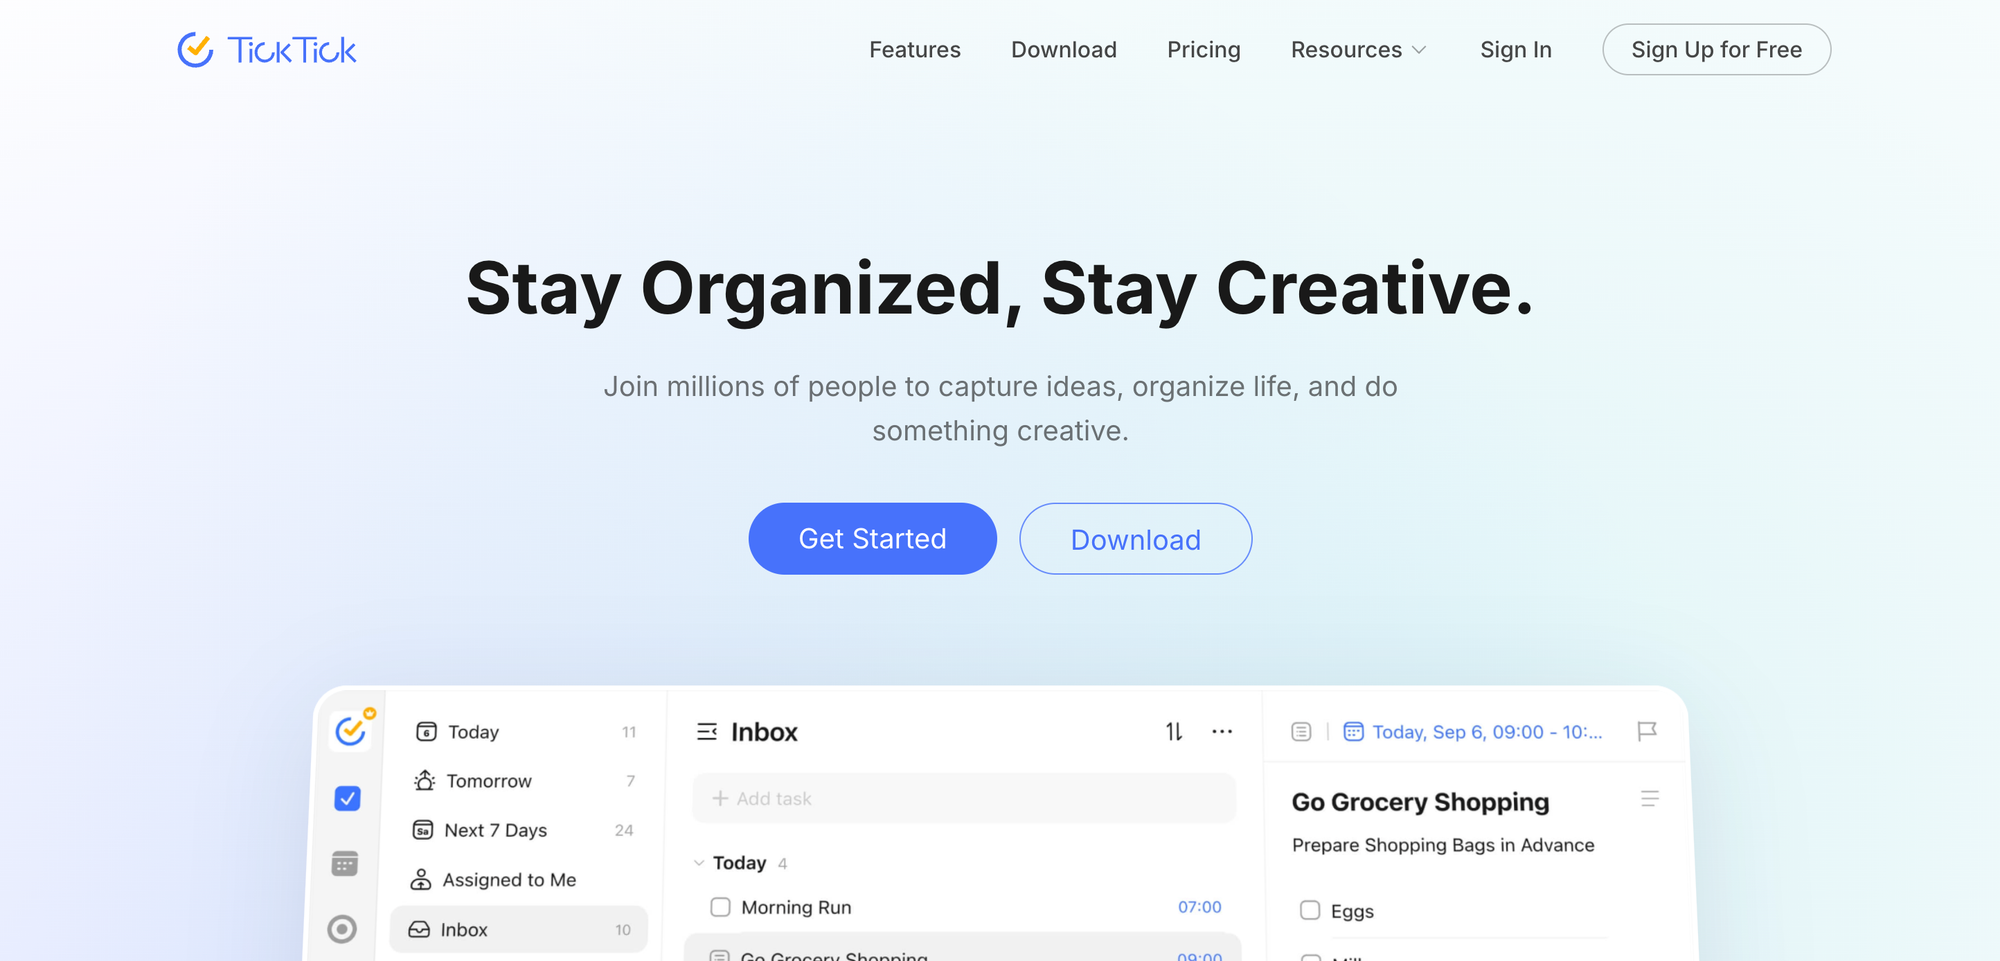Open the three-dot more options menu
Viewport: 2000px width, 961px height.
[x=1222, y=732]
